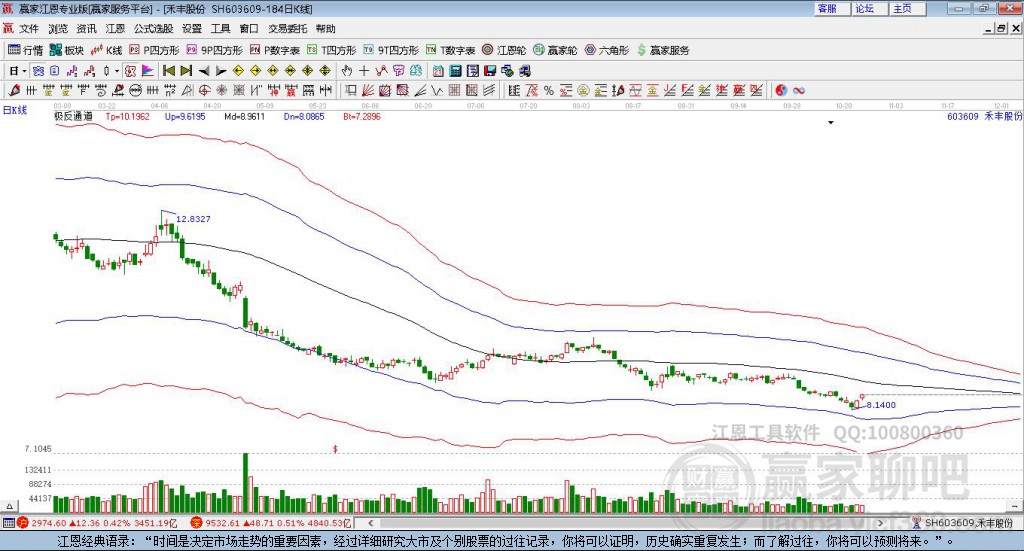Click the 客服 customer service button
Screen dimensions: 1024x551
click(x=831, y=8)
